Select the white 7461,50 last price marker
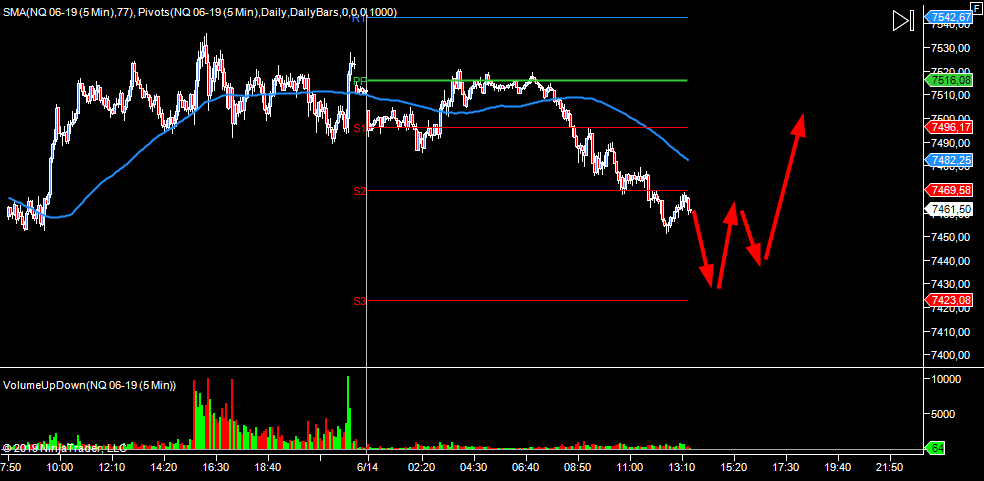Viewport: 984px width, 481px height. (949, 209)
